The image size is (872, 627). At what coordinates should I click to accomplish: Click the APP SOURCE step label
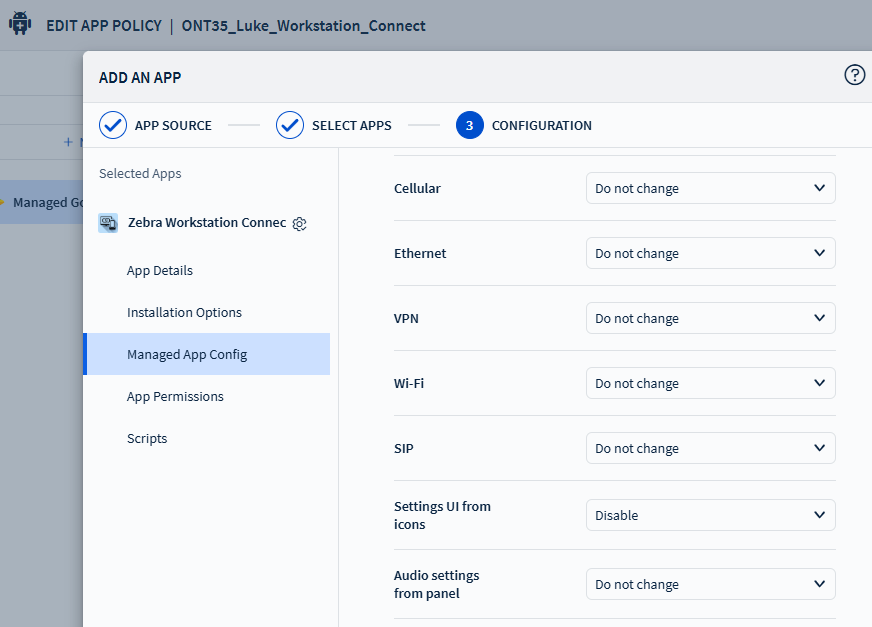point(173,126)
